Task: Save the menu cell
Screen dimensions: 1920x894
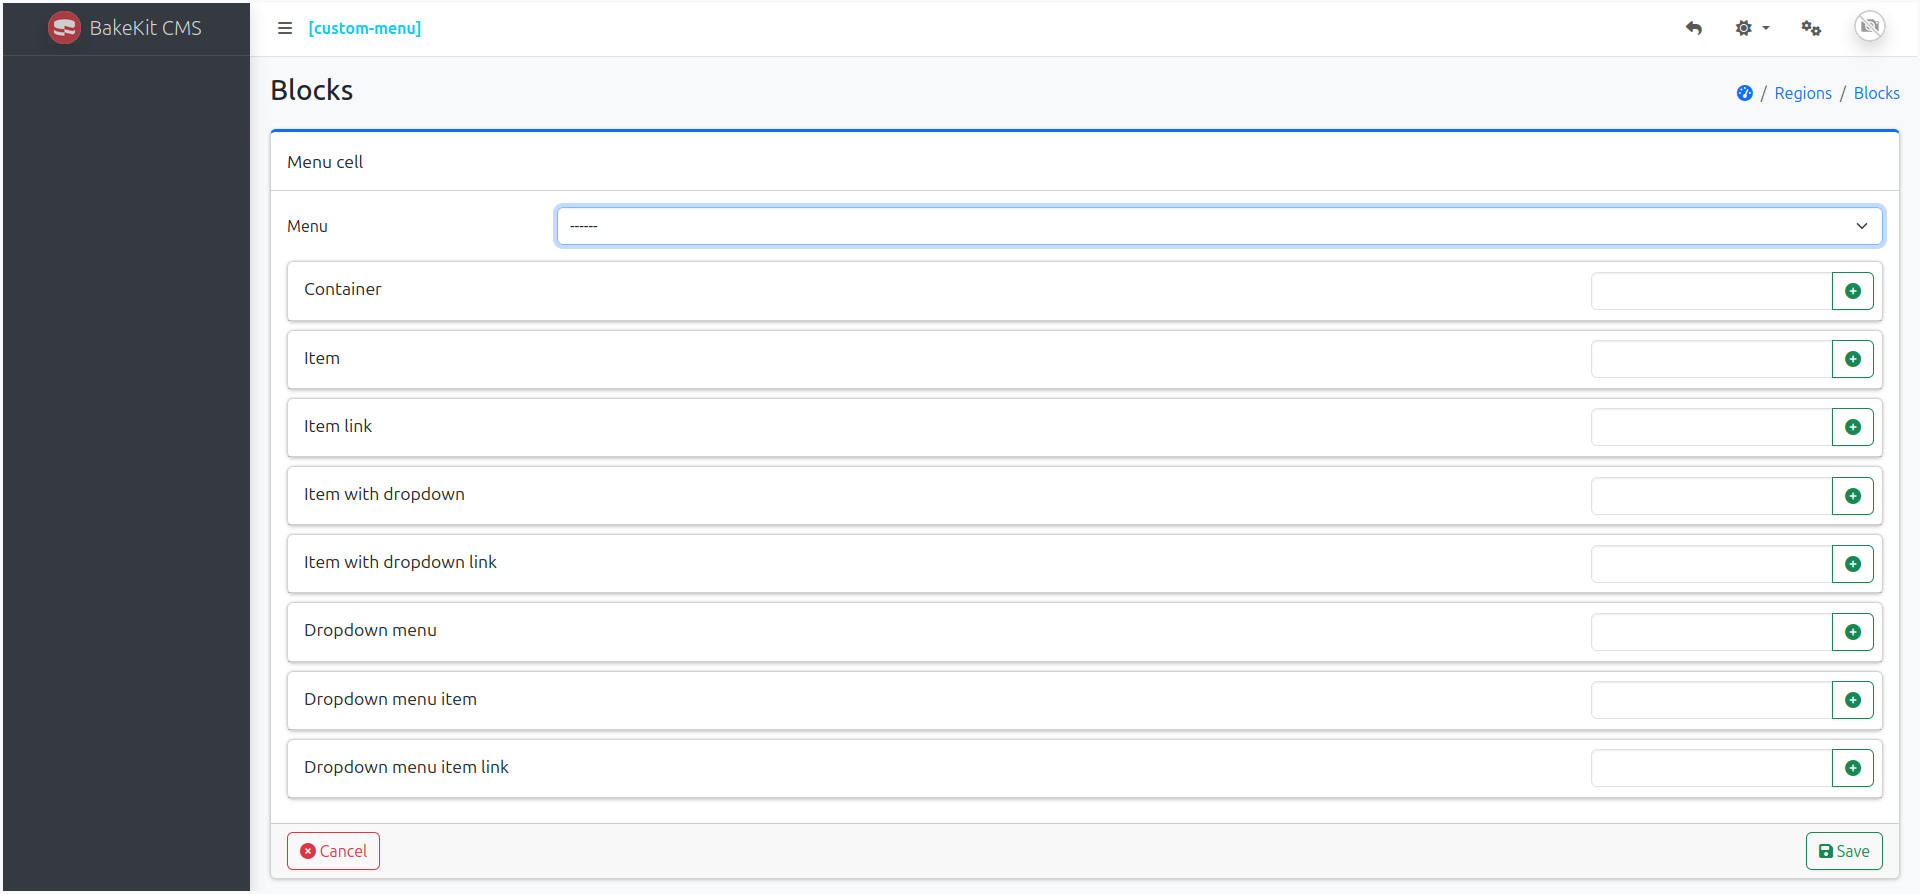Action: tap(1843, 851)
